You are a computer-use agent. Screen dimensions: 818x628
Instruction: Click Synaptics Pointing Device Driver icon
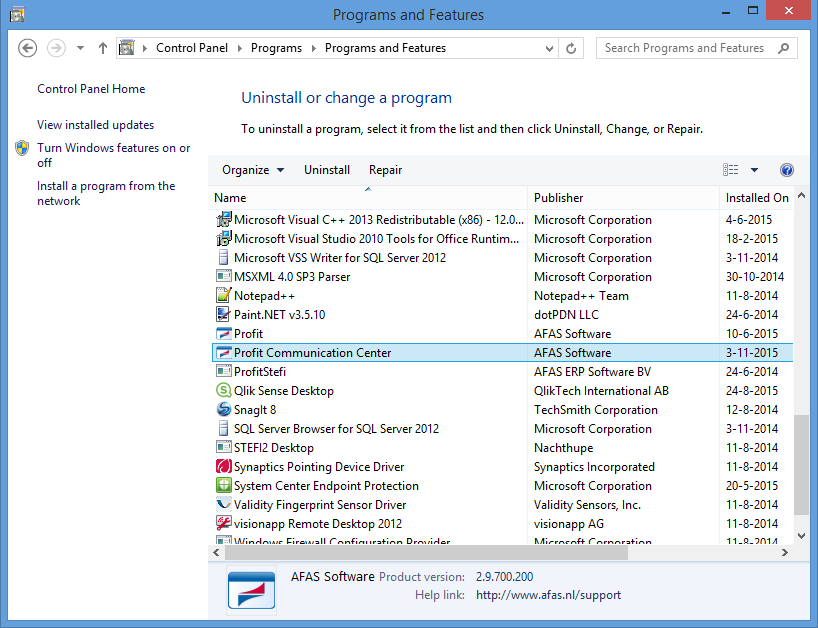point(224,466)
